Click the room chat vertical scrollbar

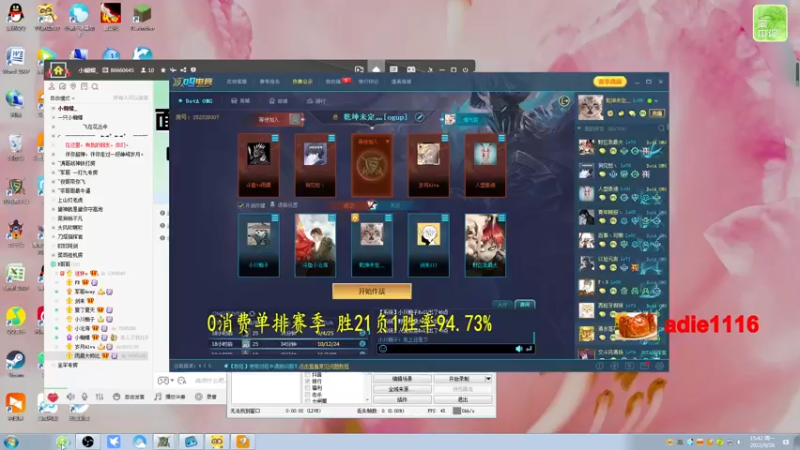[534, 337]
